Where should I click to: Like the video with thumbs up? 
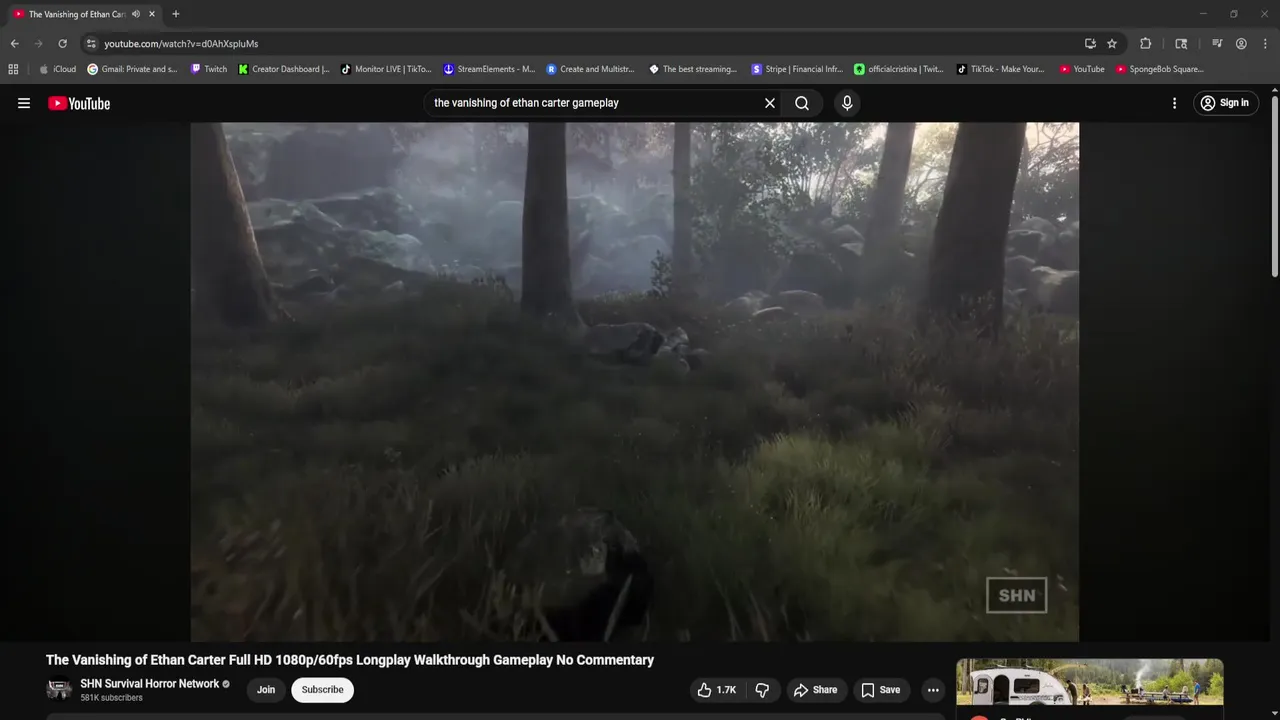tap(718, 690)
